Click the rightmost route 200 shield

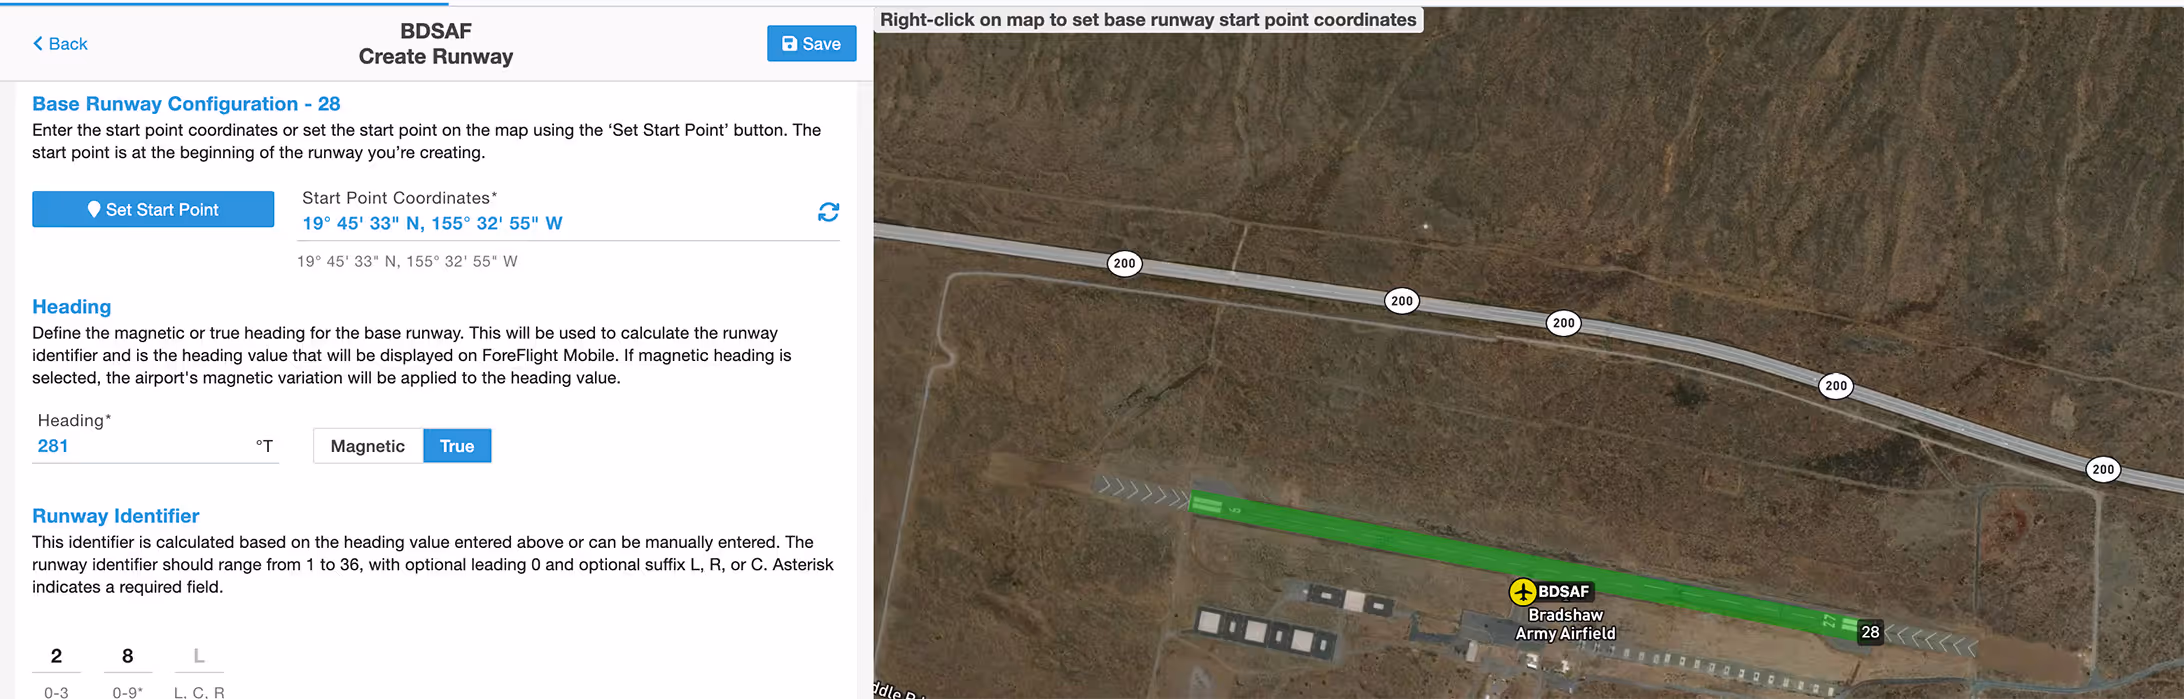tap(2103, 469)
